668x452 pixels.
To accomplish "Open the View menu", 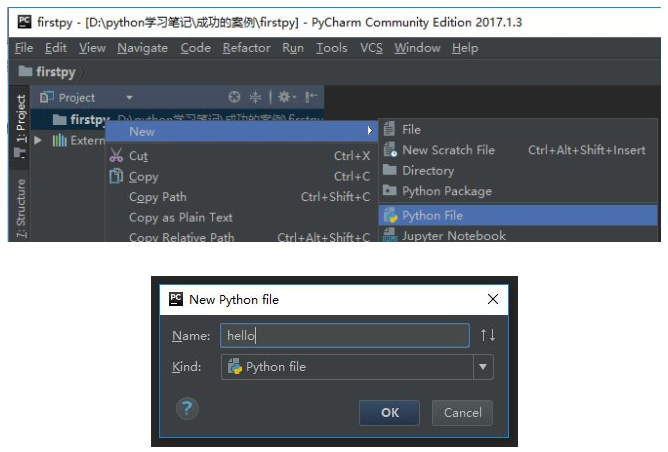I will tap(92, 48).
